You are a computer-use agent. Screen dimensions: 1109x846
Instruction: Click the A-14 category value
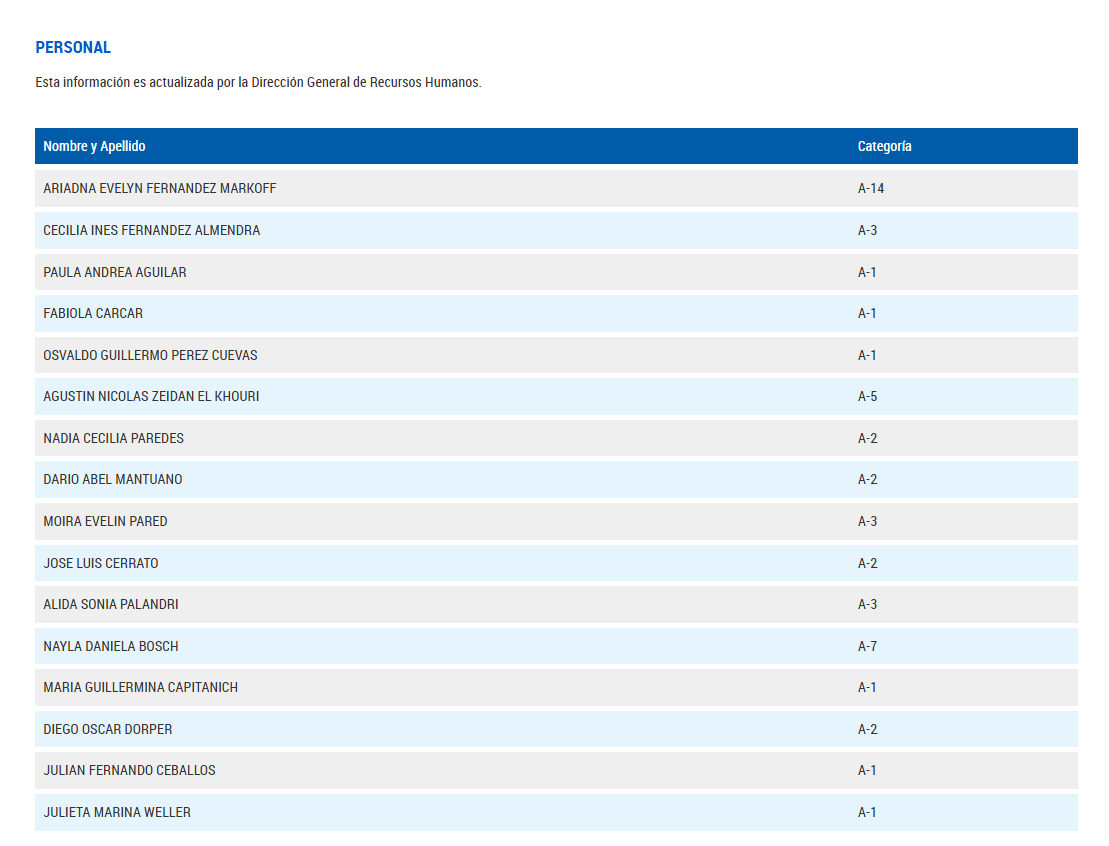tap(871, 188)
